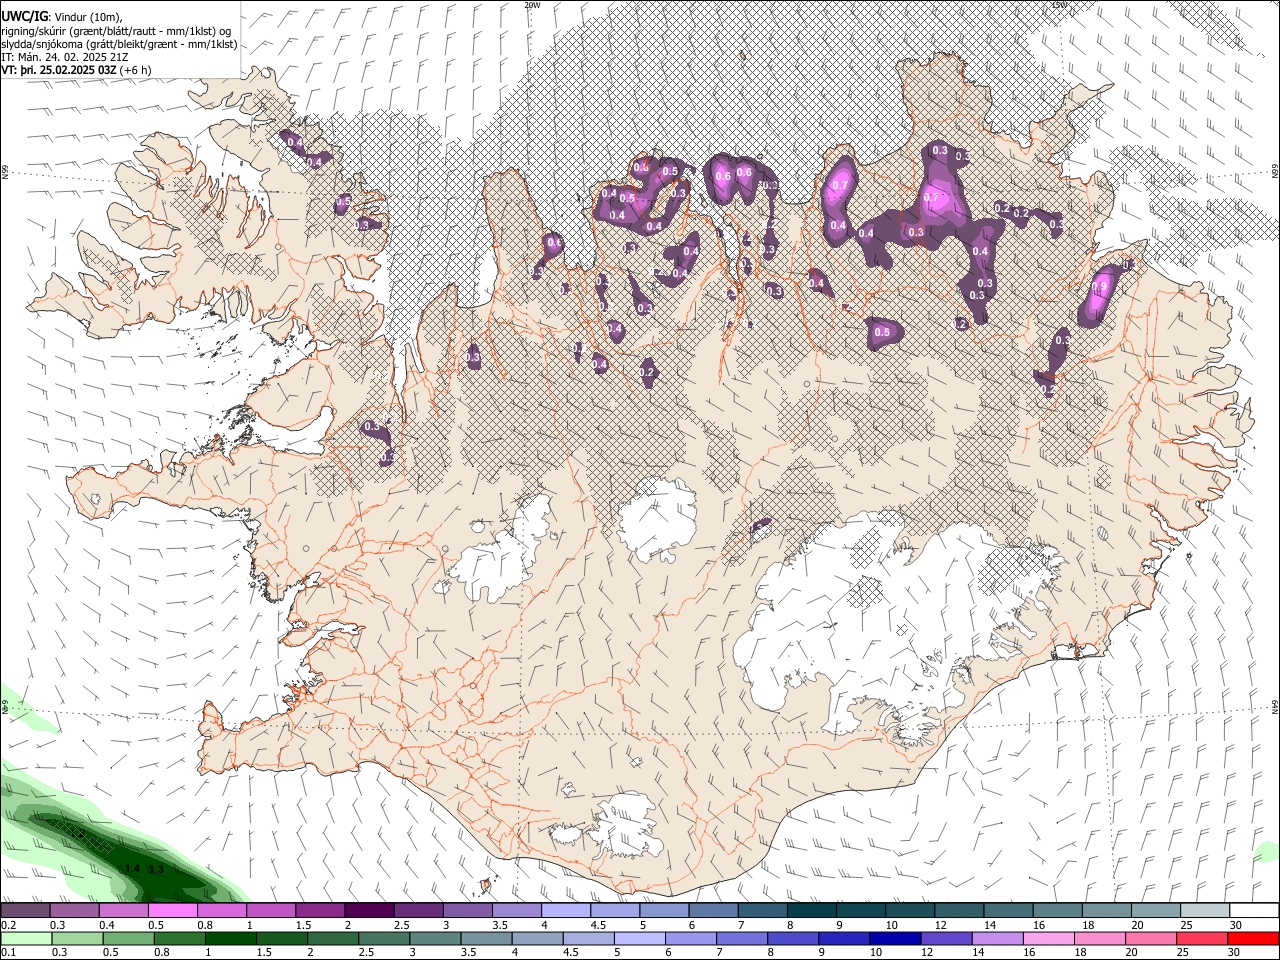Click the 'rigning/skúrir' legend description line
This screenshot has width=1280, height=960.
[x=116, y=30]
